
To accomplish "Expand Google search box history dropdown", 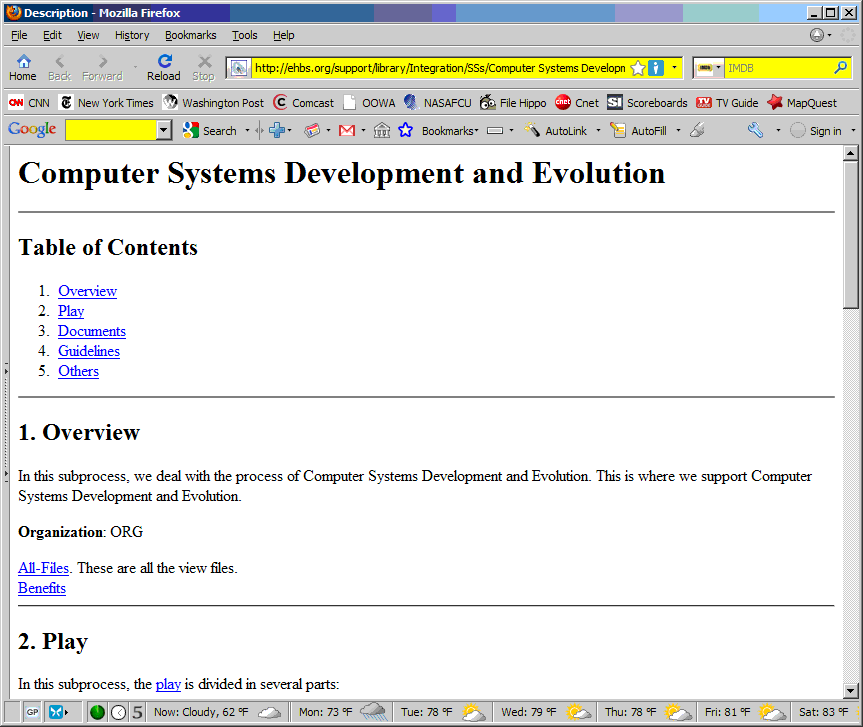I will click(x=163, y=130).
